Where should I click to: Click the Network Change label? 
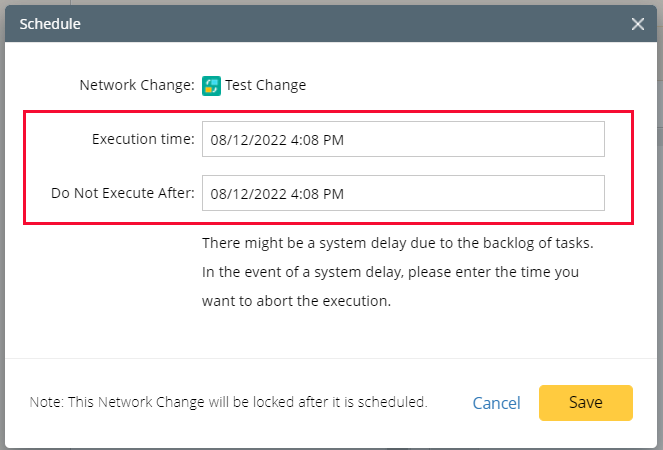(136, 85)
